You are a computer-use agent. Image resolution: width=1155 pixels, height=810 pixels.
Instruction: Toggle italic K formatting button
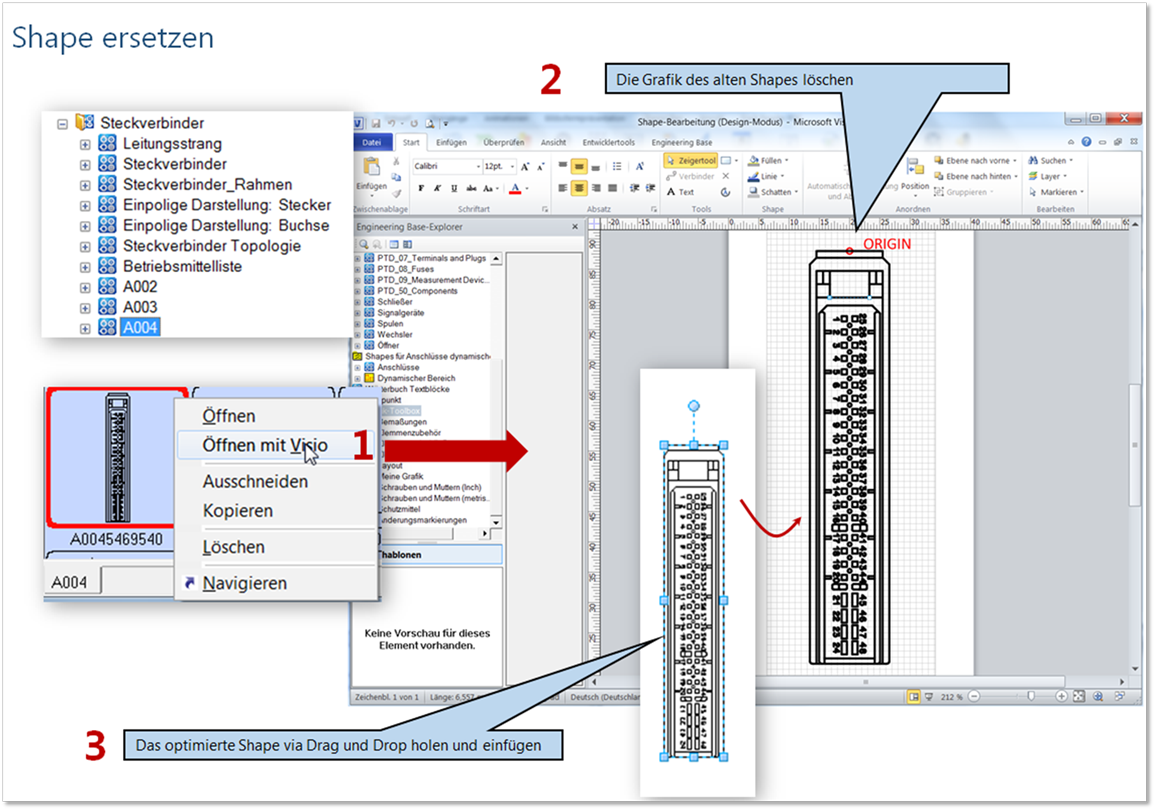pyautogui.click(x=438, y=189)
